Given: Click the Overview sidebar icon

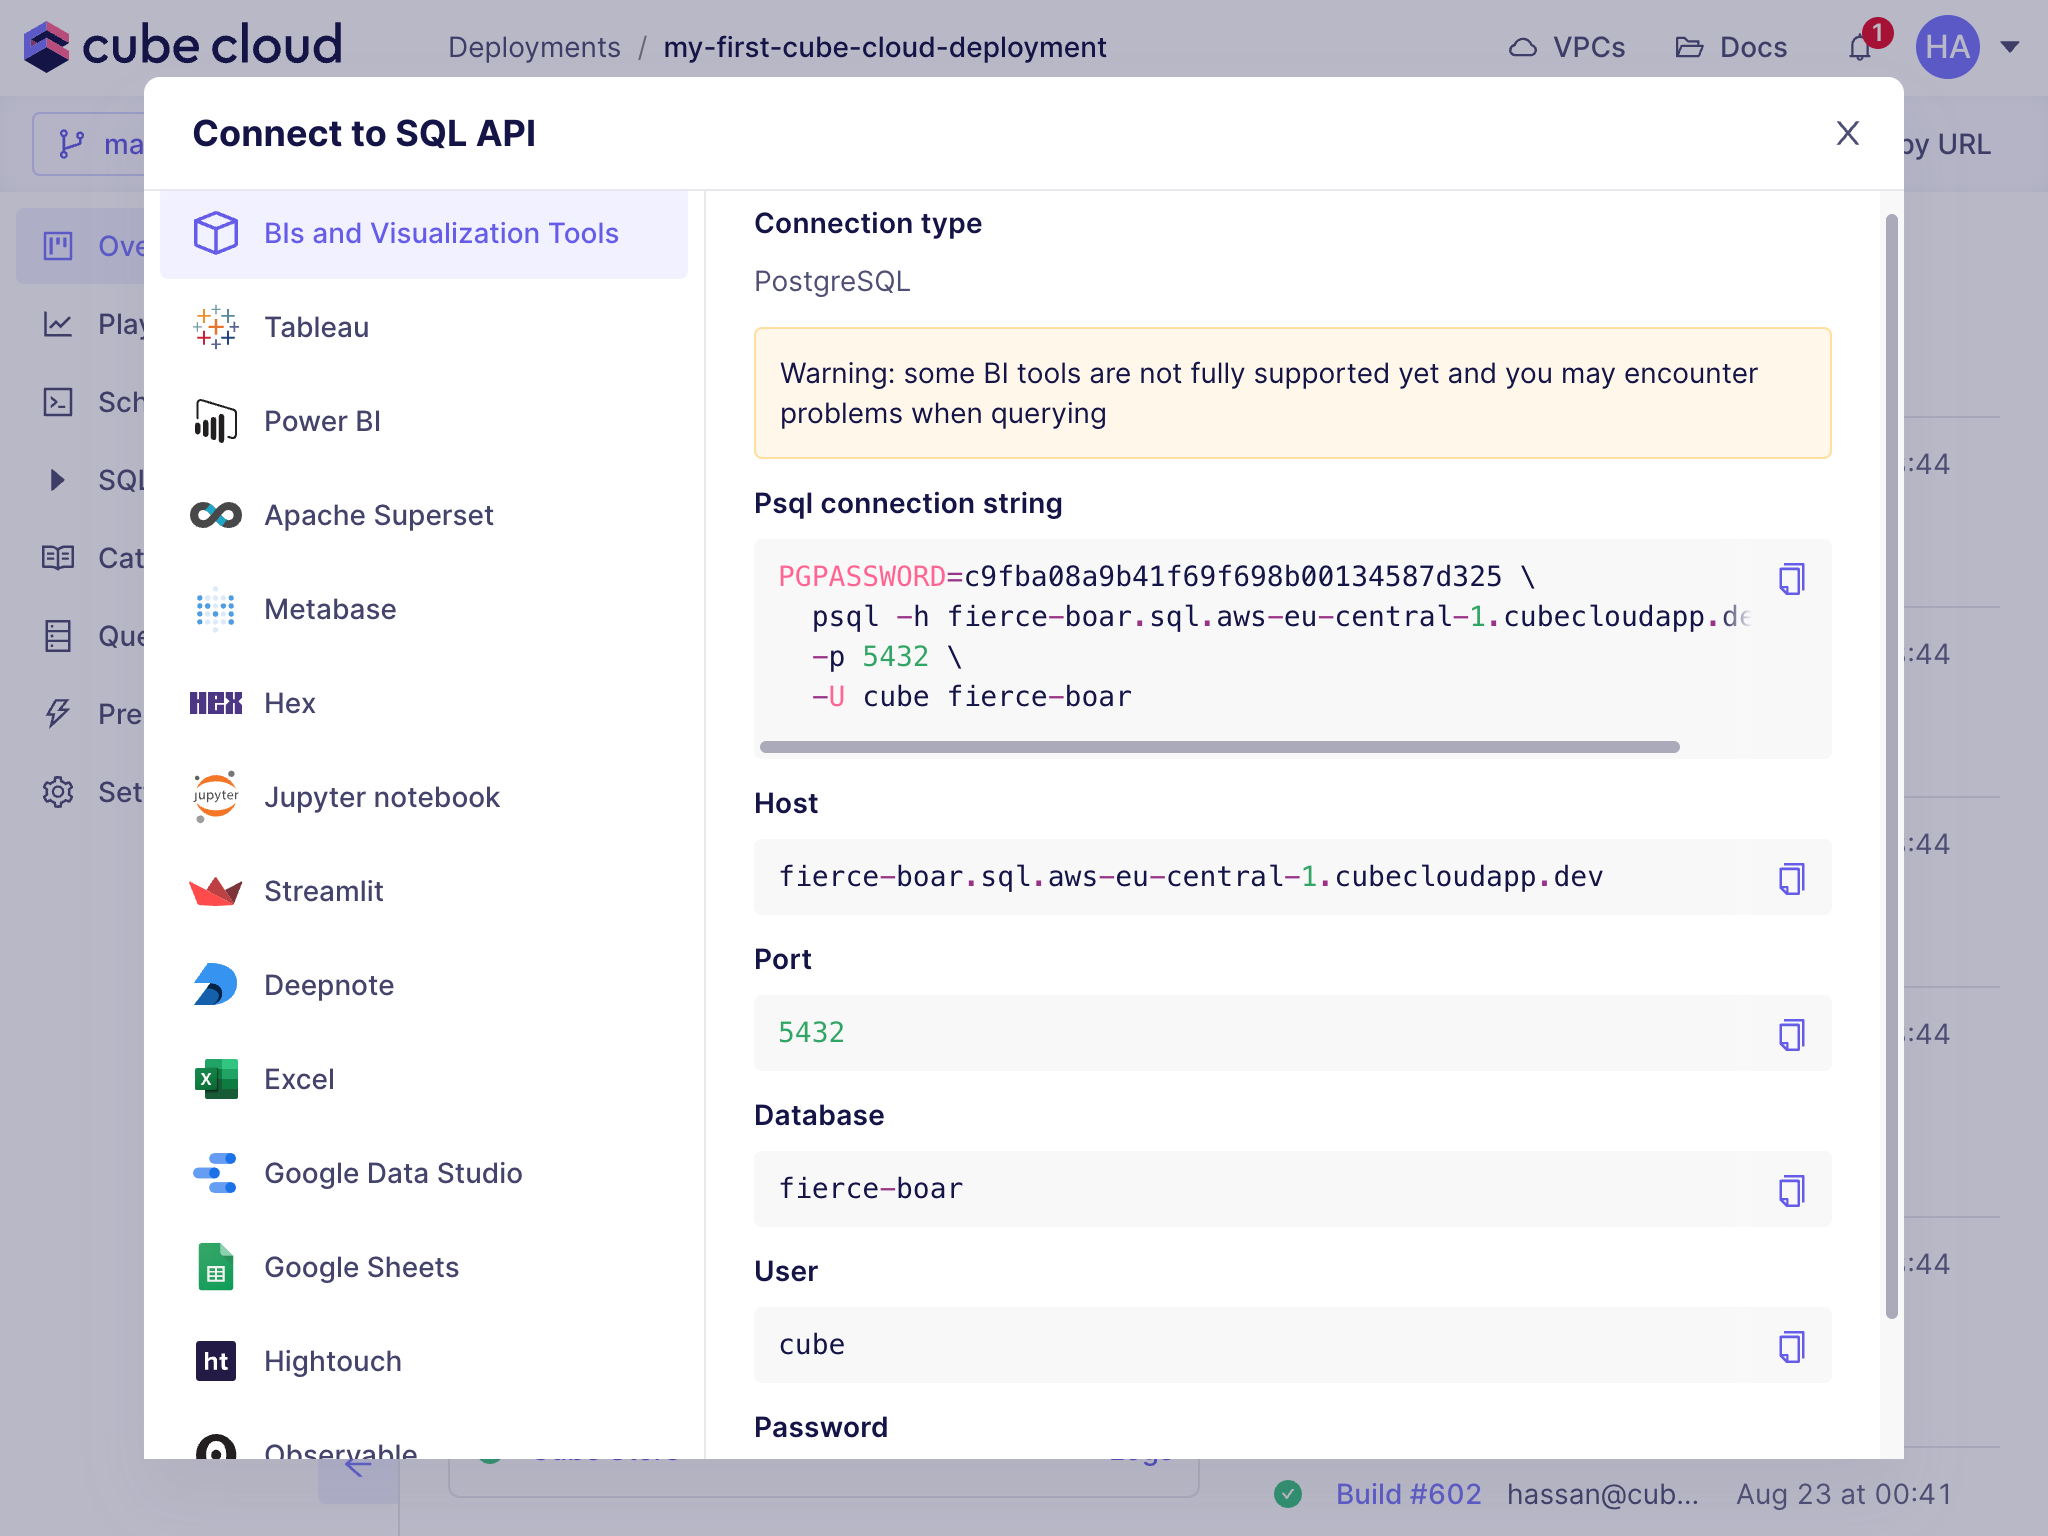Looking at the screenshot, I should pyautogui.click(x=58, y=246).
